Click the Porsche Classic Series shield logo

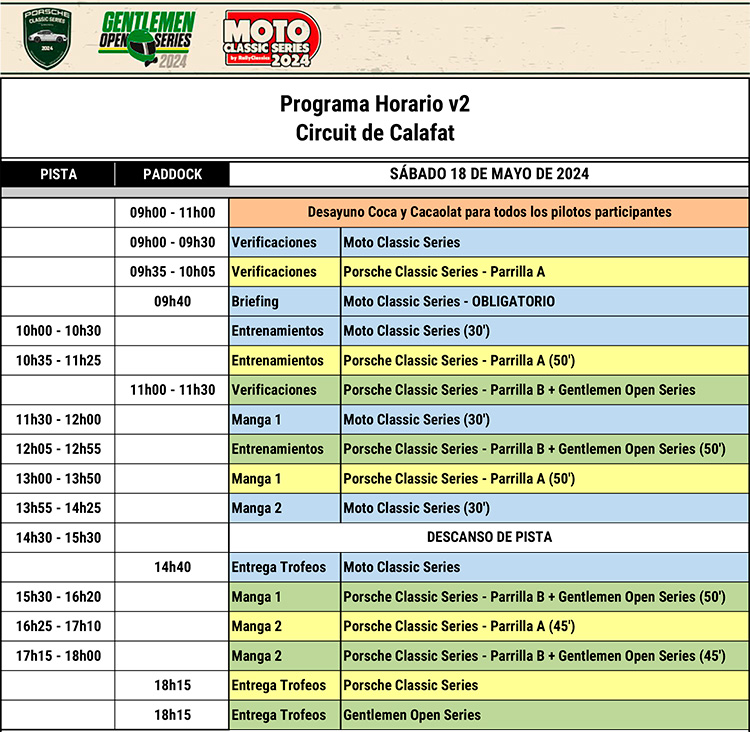click(x=48, y=39)
